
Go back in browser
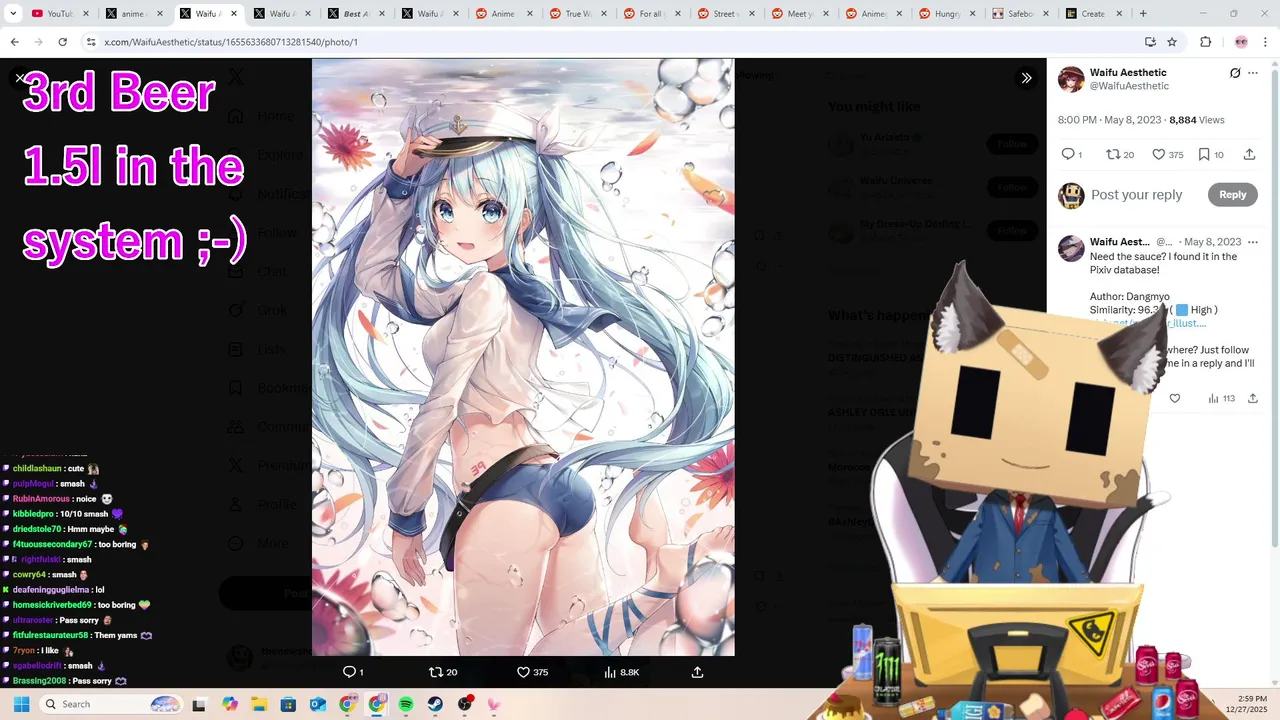tap(14, 42)
